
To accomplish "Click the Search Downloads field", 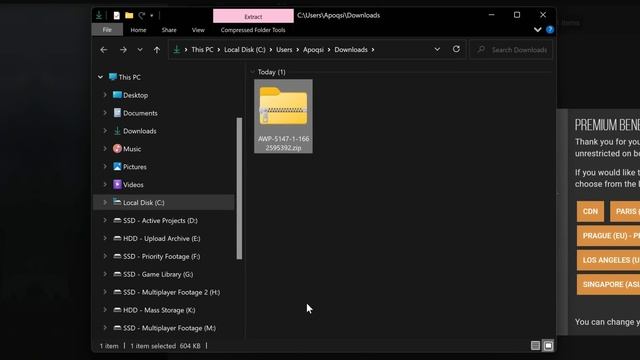I will pyautogui.click(x=511, y=50).
